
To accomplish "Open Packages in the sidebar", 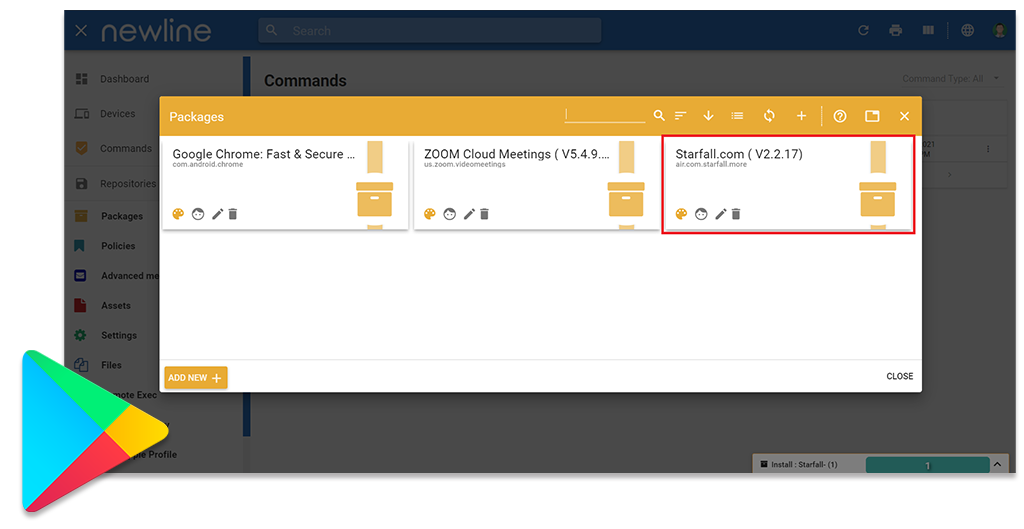I will click(121, 216).
